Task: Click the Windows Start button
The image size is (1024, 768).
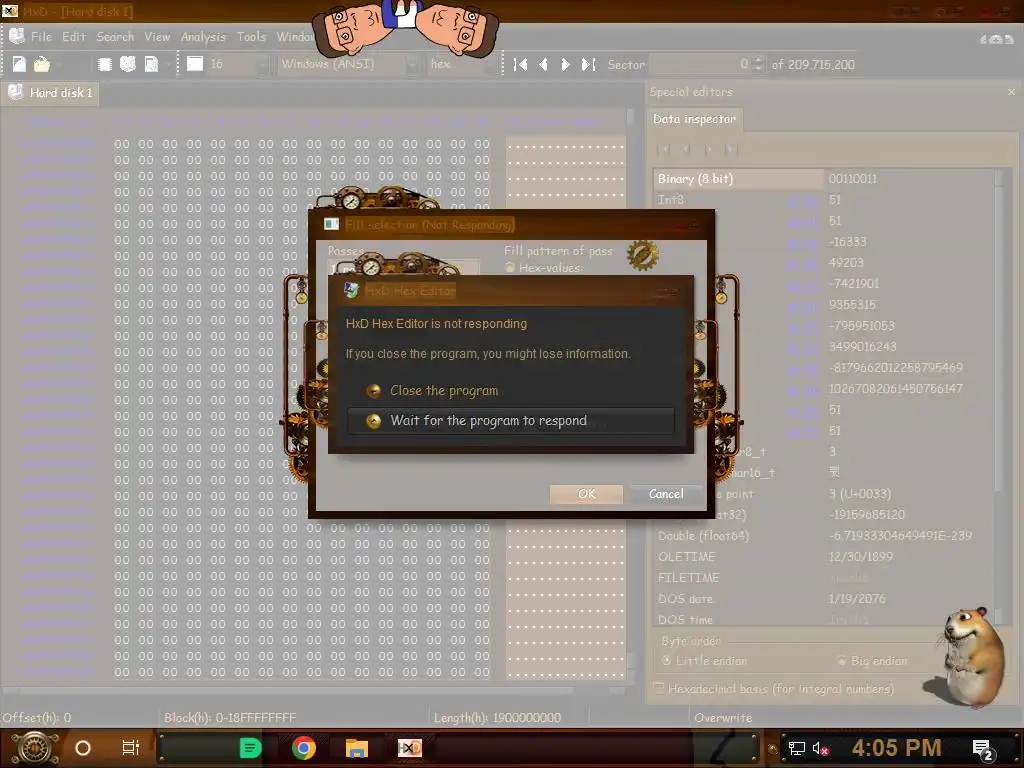Action: pyautogui.click(x=36, y=748)
